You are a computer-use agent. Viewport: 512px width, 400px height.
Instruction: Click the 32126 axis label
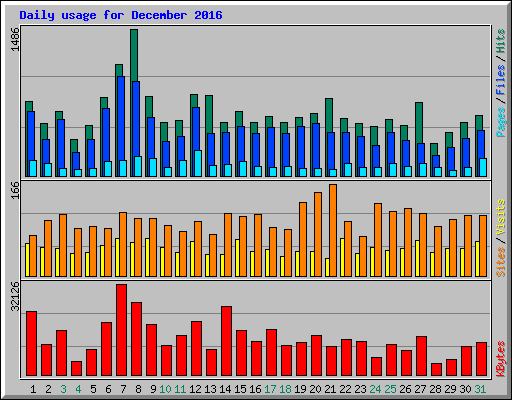15,296
